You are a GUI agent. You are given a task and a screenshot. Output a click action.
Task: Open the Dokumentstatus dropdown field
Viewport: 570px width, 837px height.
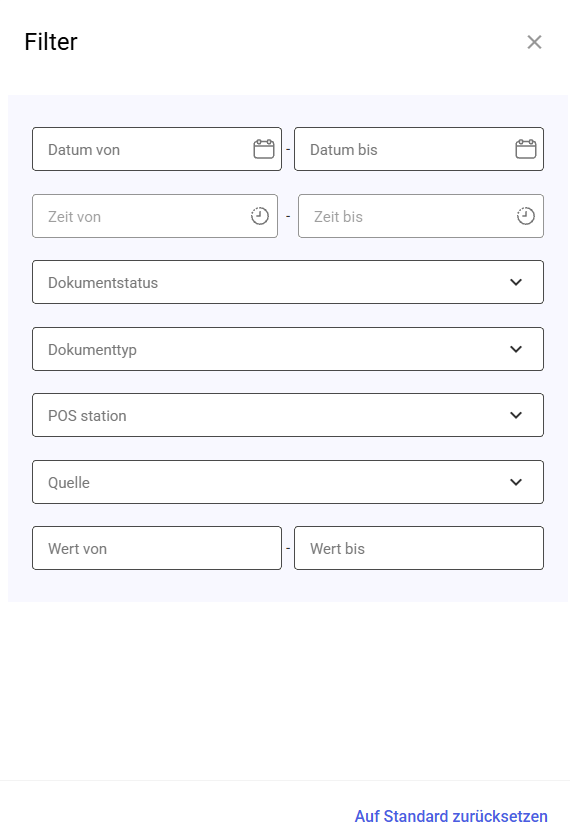[288, 282]
